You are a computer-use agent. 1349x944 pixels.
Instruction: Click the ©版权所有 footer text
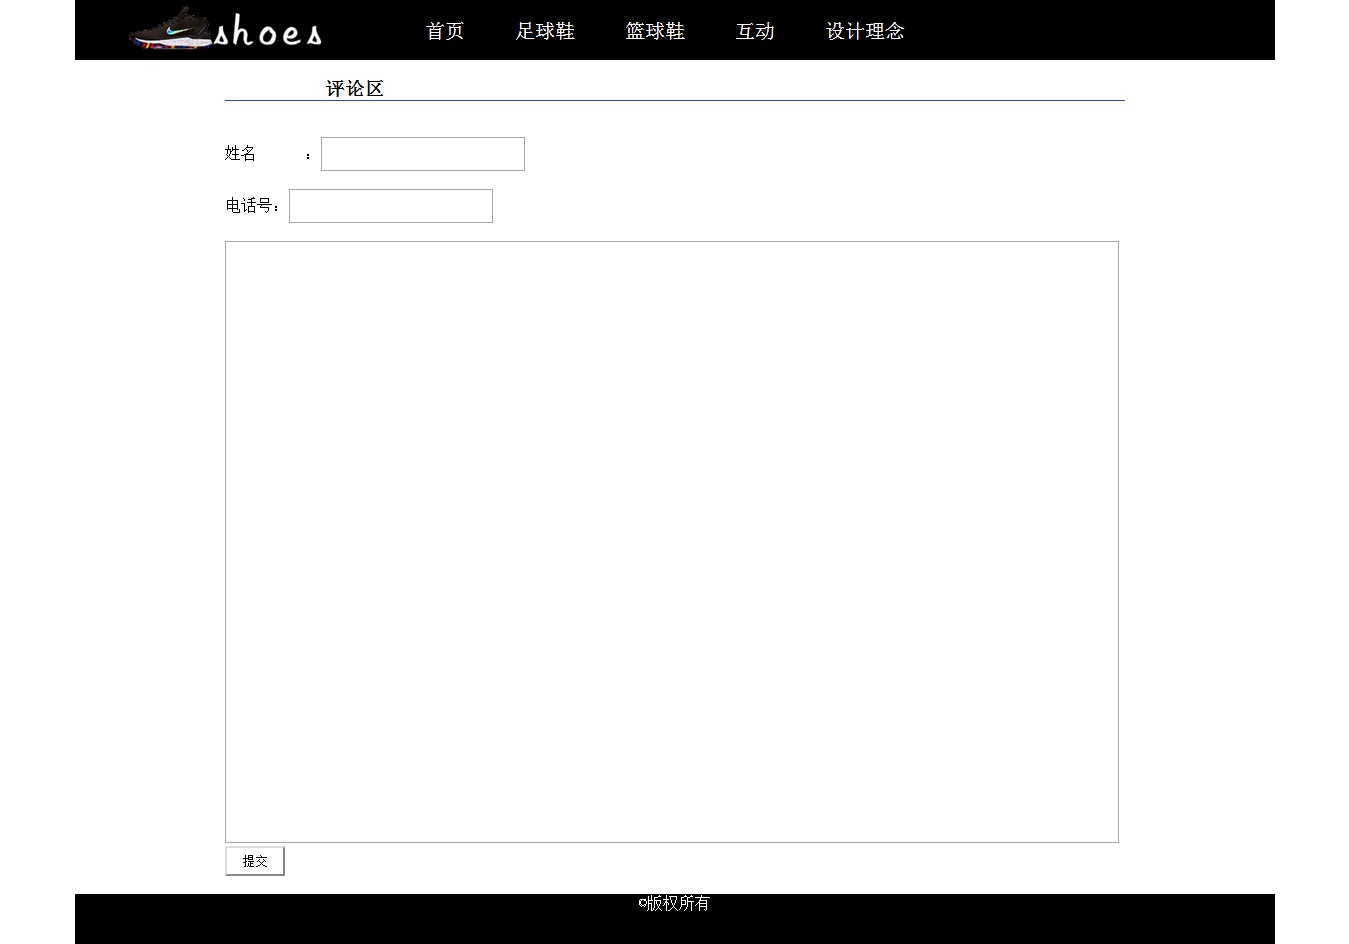(674, 903)
